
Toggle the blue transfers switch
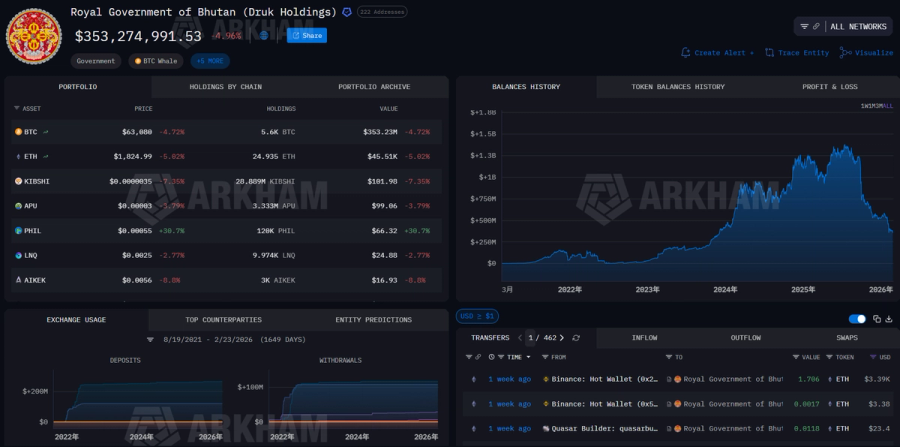pos(858,319)
